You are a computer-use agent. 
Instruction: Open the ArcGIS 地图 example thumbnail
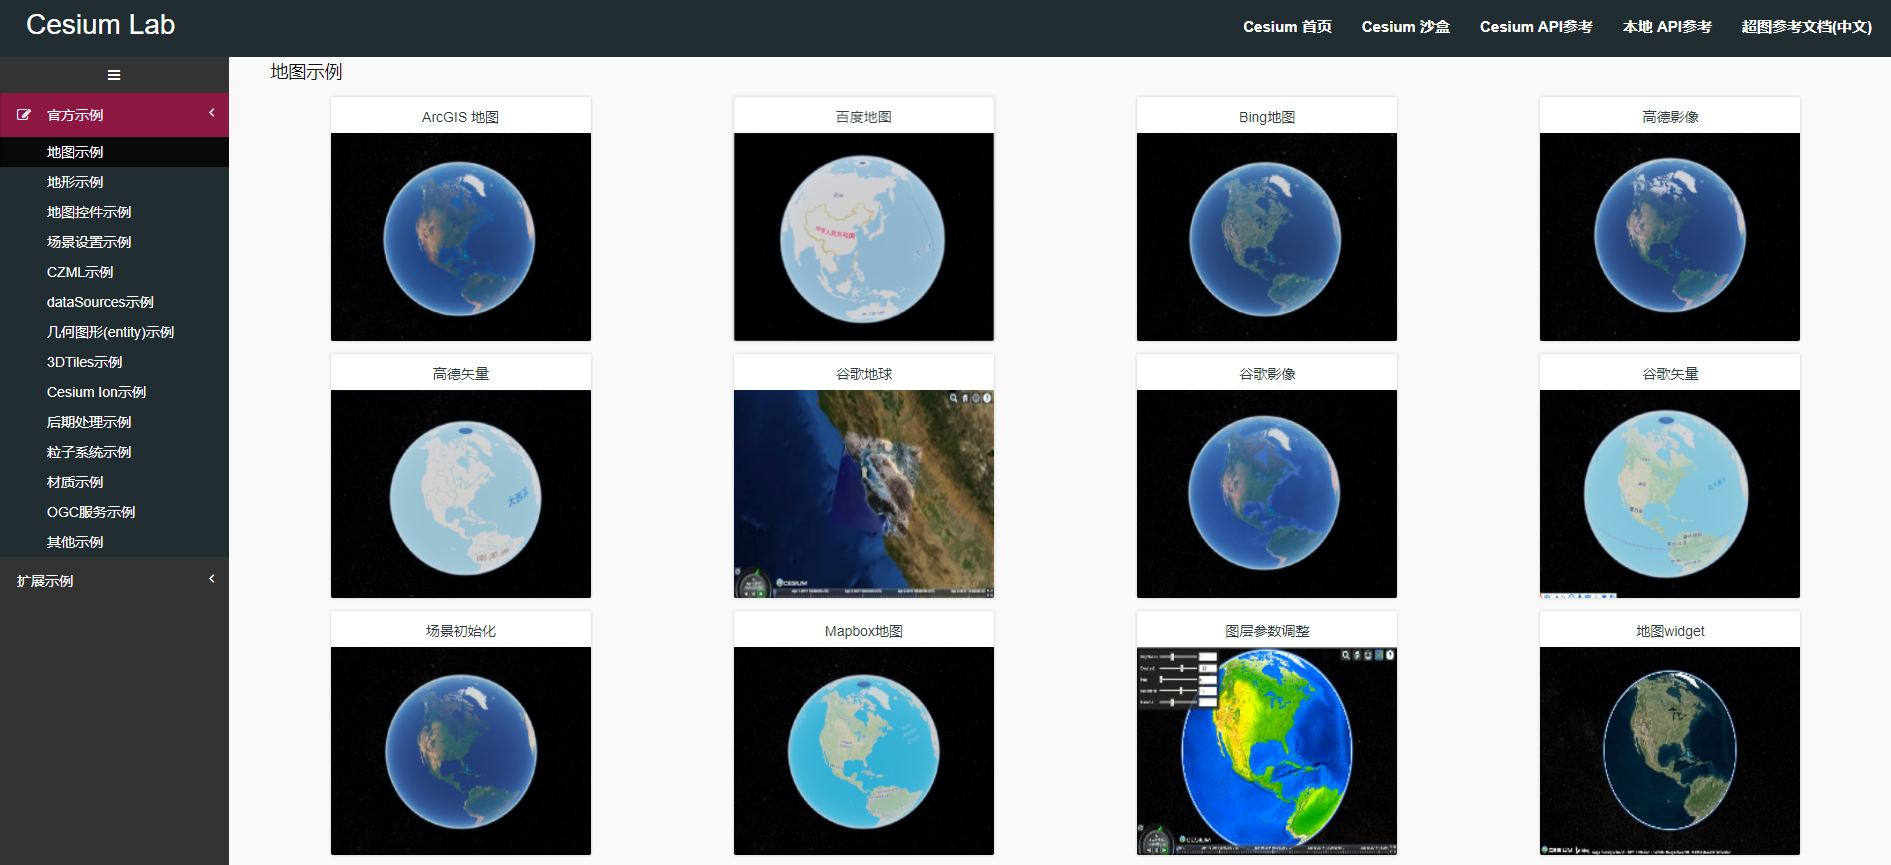[461, 237]
